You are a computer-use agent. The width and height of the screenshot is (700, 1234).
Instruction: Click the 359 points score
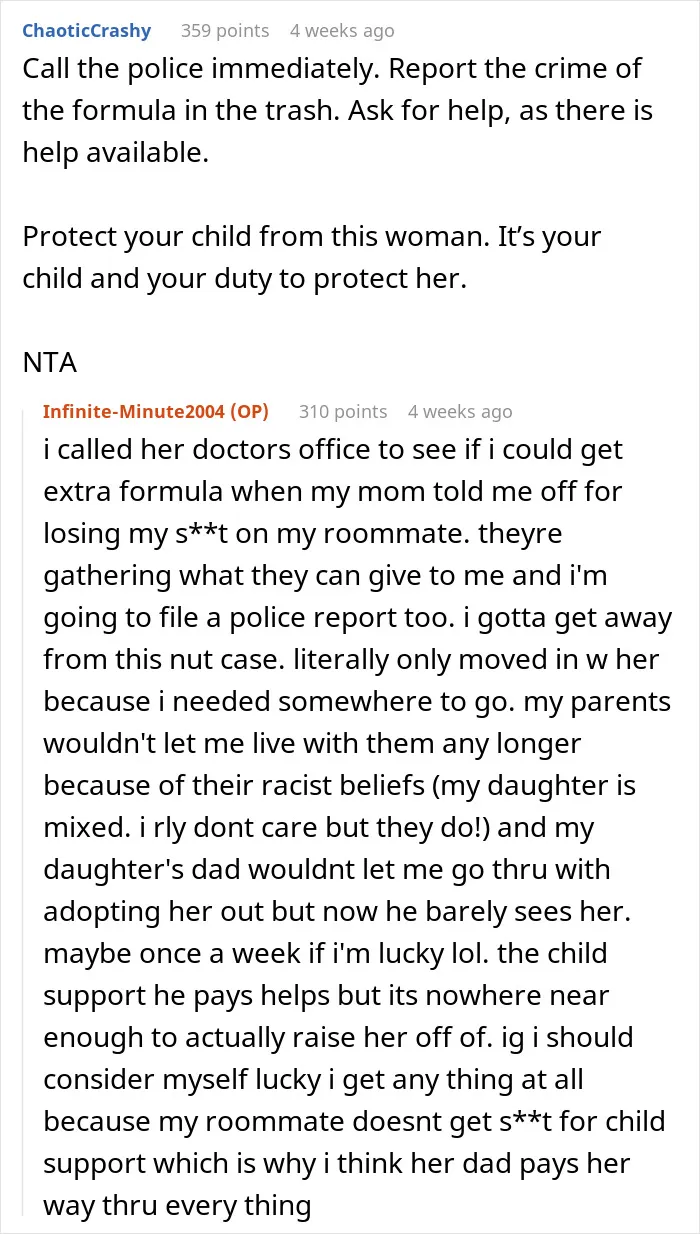(225, 31)
